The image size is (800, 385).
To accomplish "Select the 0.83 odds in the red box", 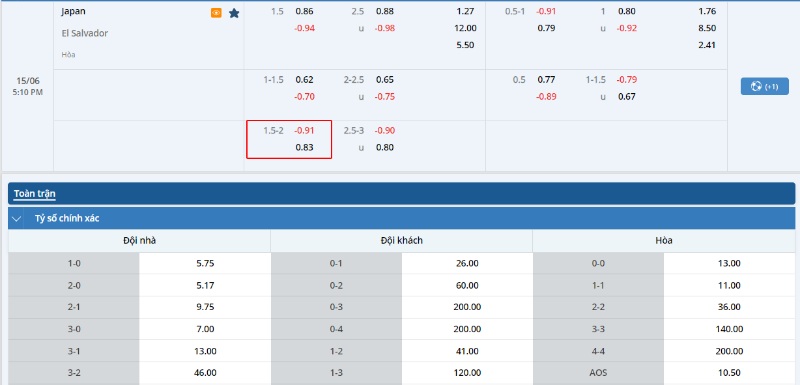I will pos(305,148).
